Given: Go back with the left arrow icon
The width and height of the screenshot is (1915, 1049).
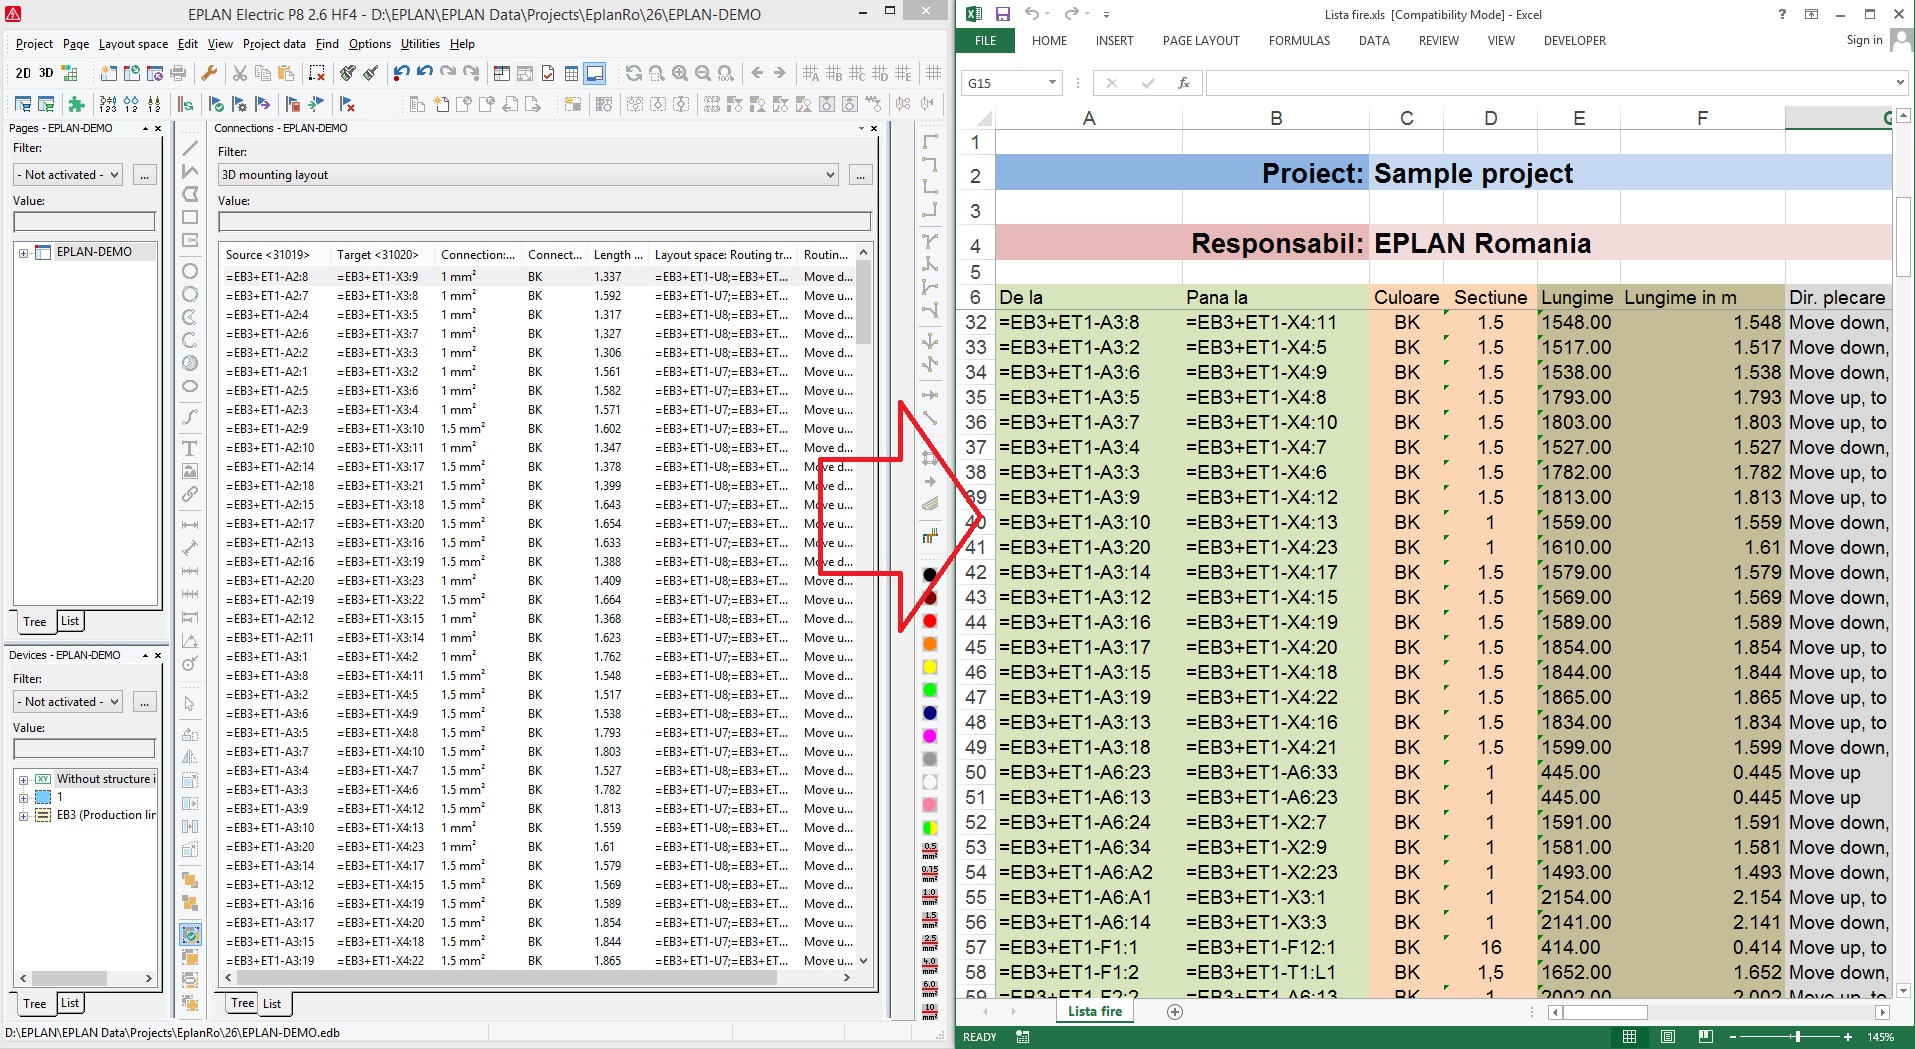Looking at the screenshot, I should tap(757, 73).
